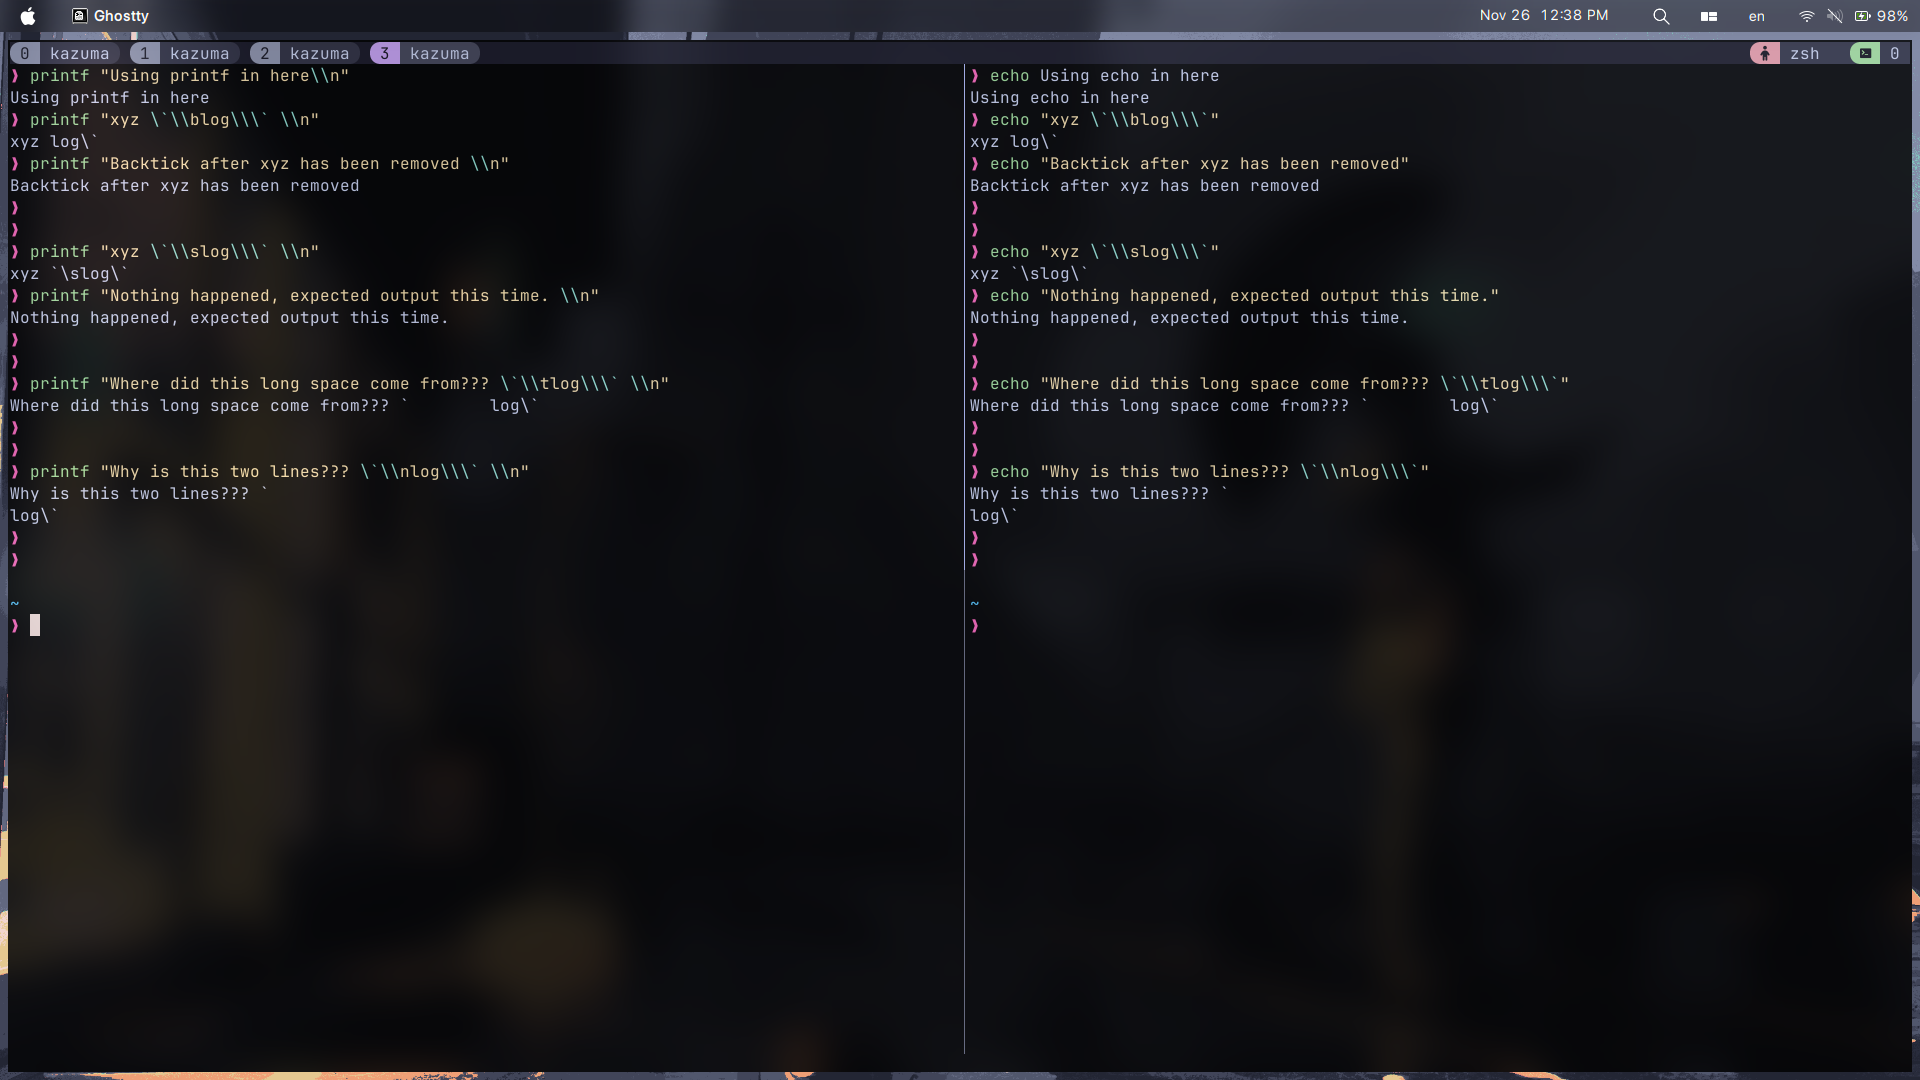Click the pink user icon beside zsh
This screenshot has width=1920, height=1080.
[x=1765, y=54]
